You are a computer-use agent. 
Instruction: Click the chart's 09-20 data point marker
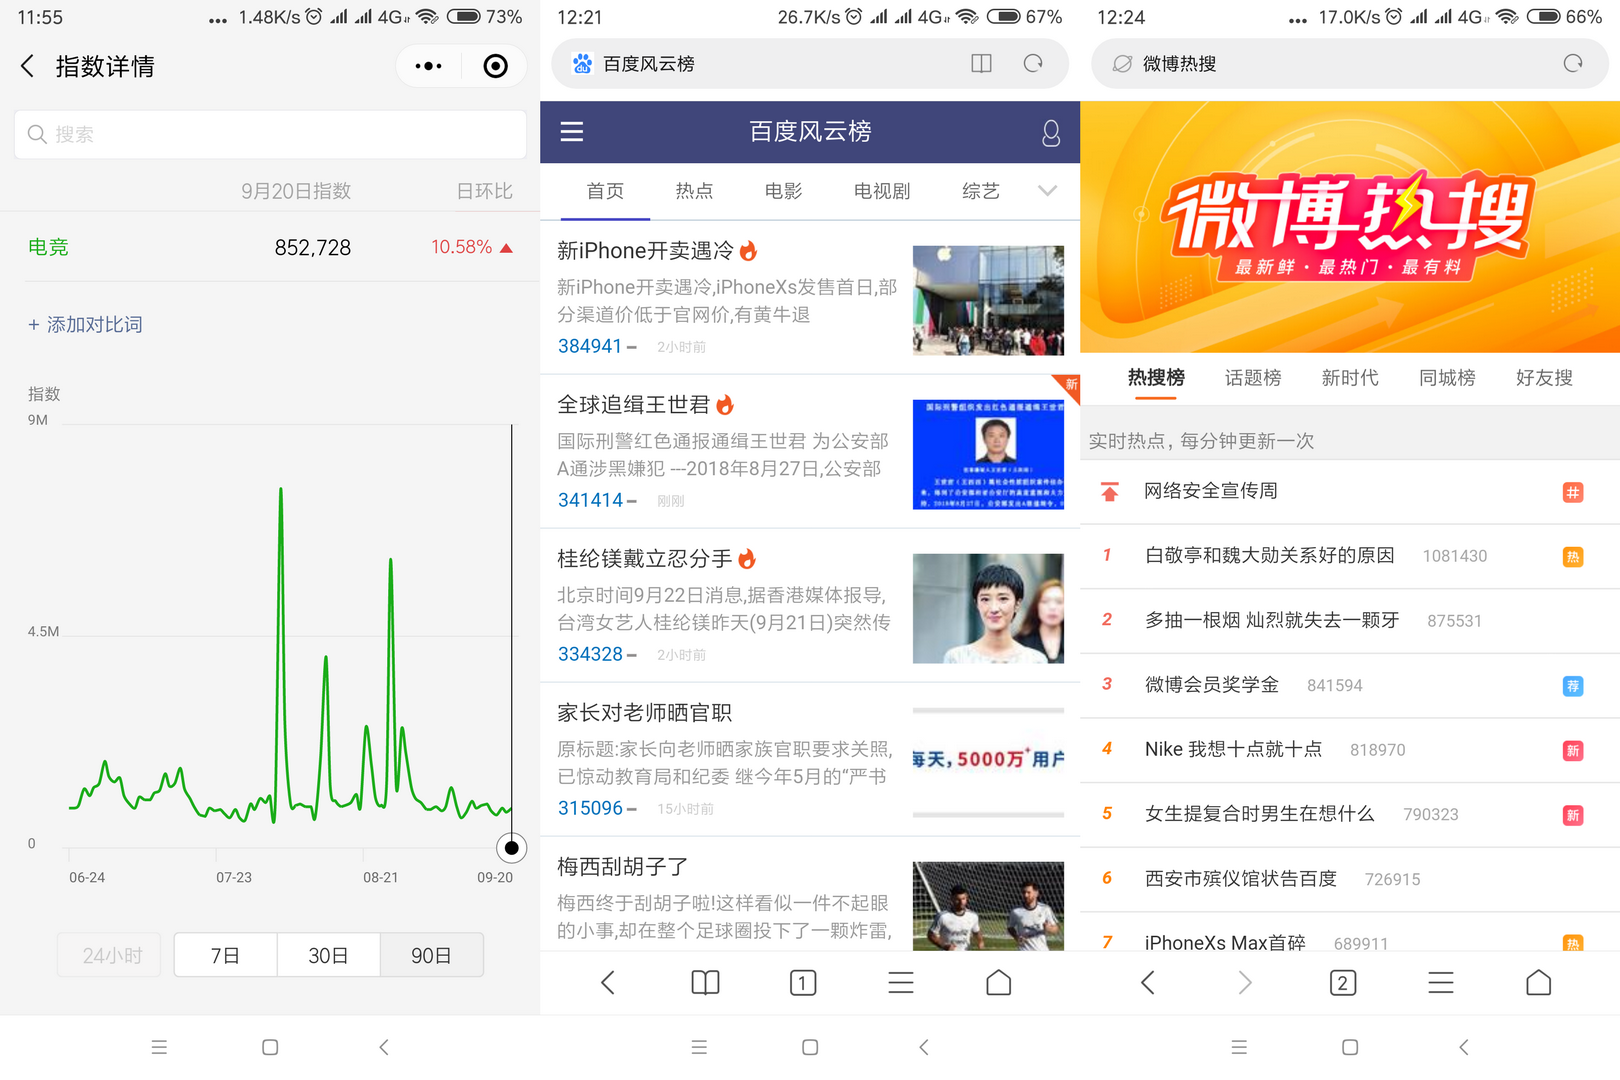pos(511,848)
